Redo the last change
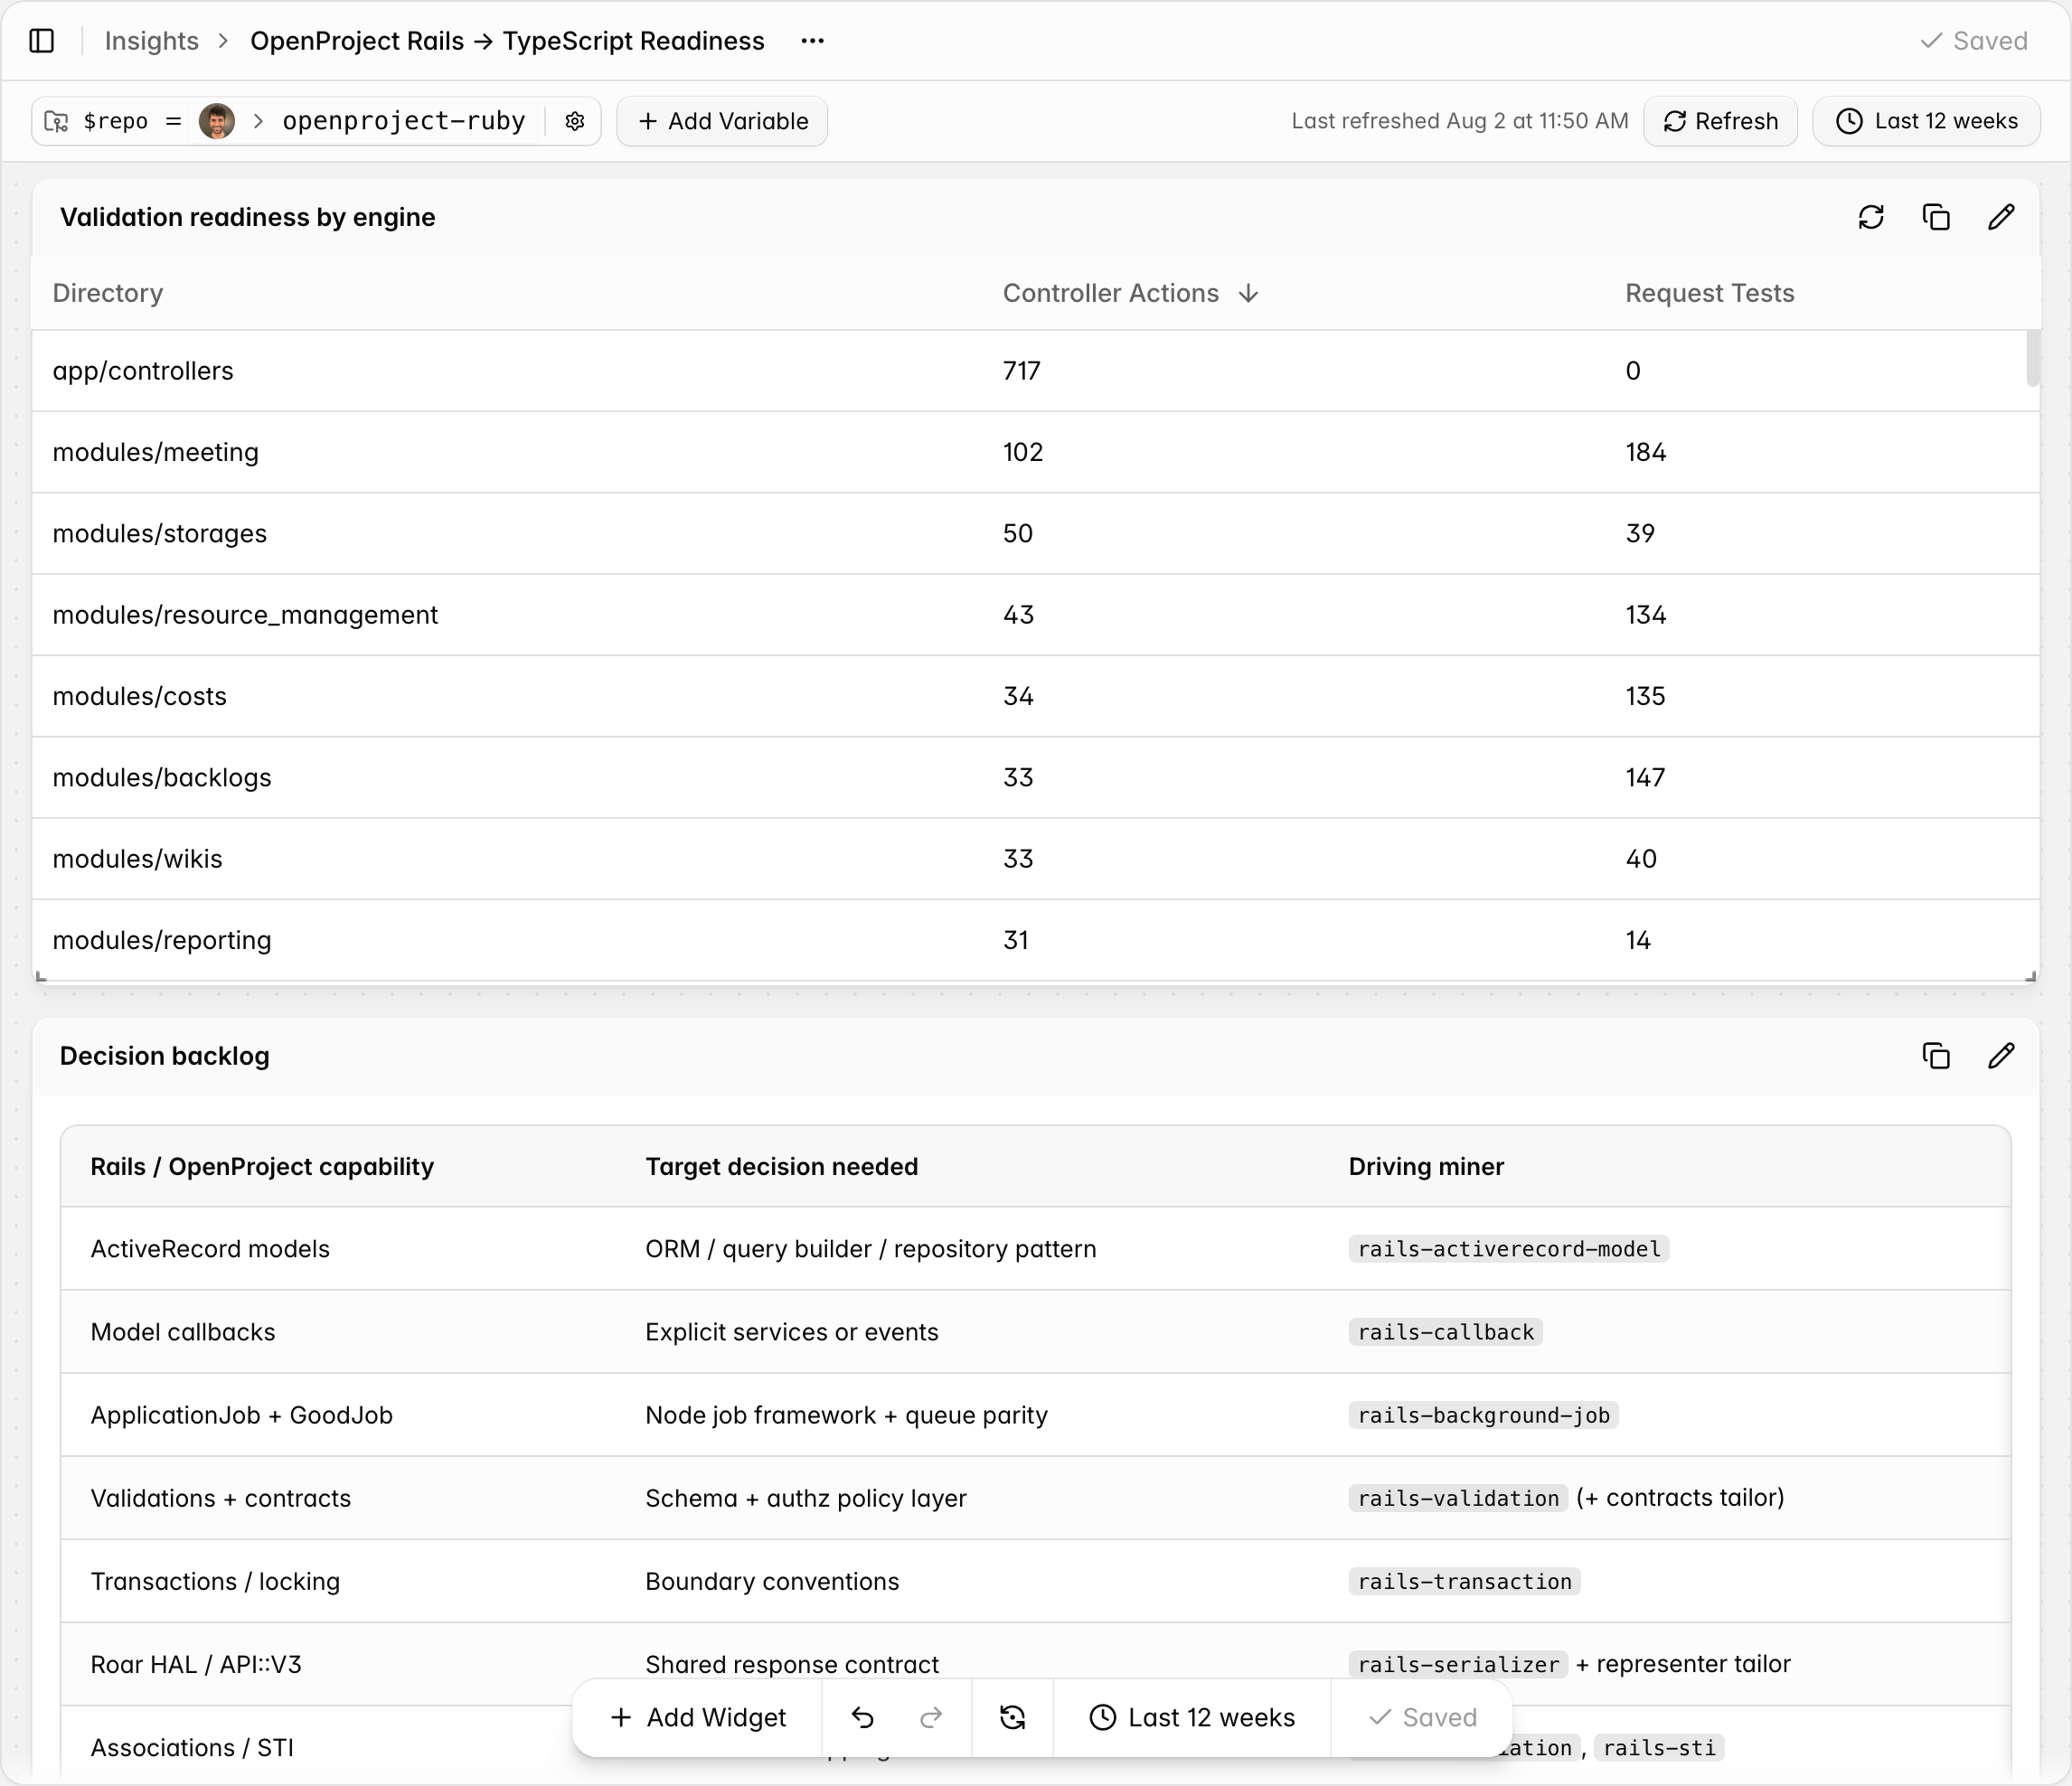 931,1718
